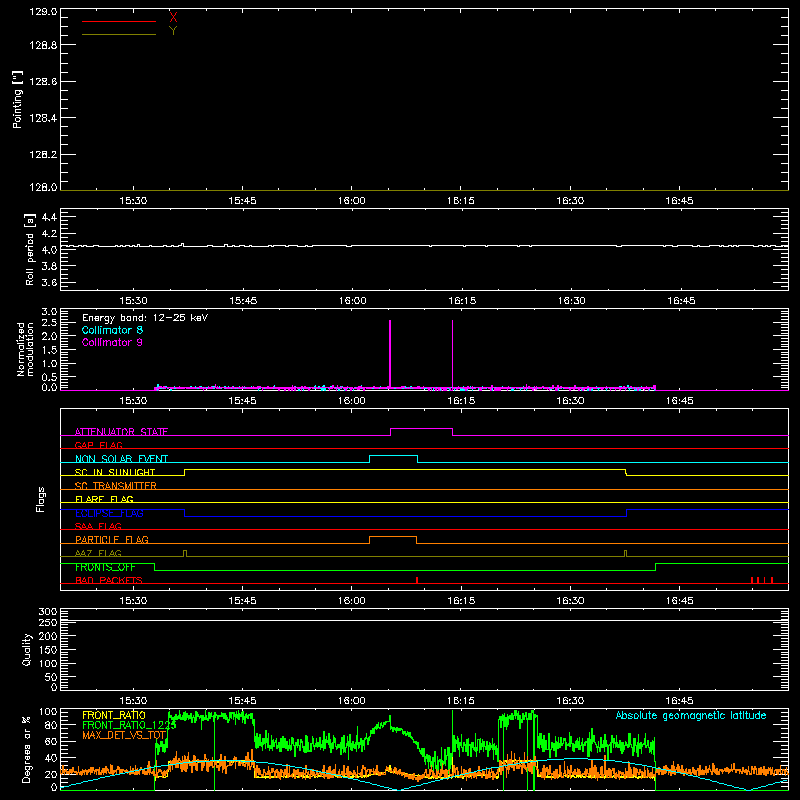The image size is (800, 800).
Task: Click the BAD_PACKETS flag label
Action: pyautogui.click(x=108, y=580)
